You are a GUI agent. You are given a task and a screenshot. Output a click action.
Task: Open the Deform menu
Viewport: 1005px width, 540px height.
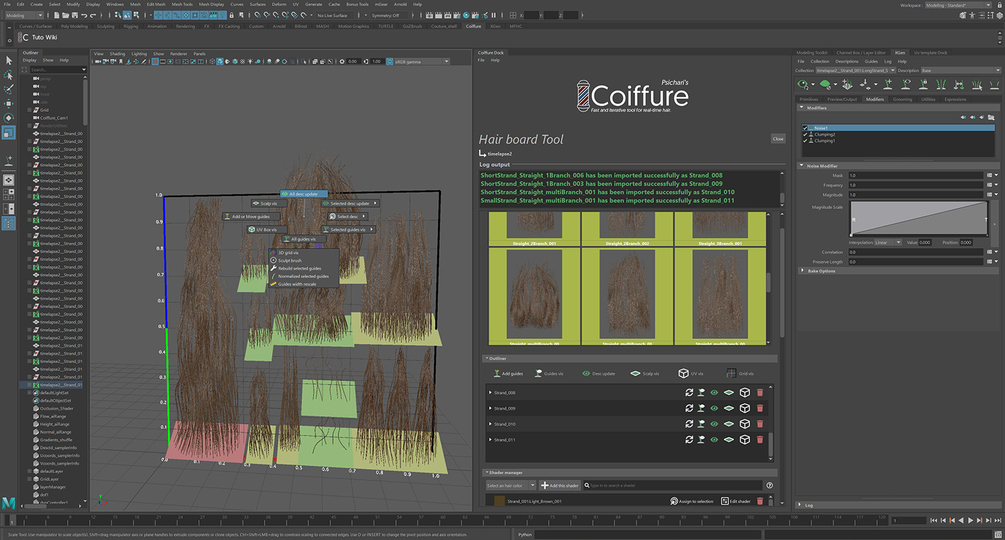click(x=279, y=4)
